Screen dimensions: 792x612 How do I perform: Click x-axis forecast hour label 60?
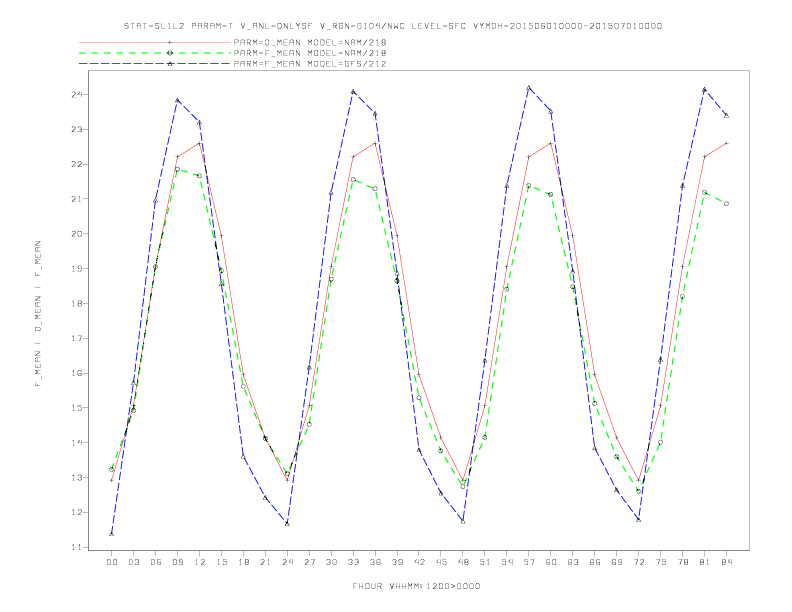click(x=551, y=562)
